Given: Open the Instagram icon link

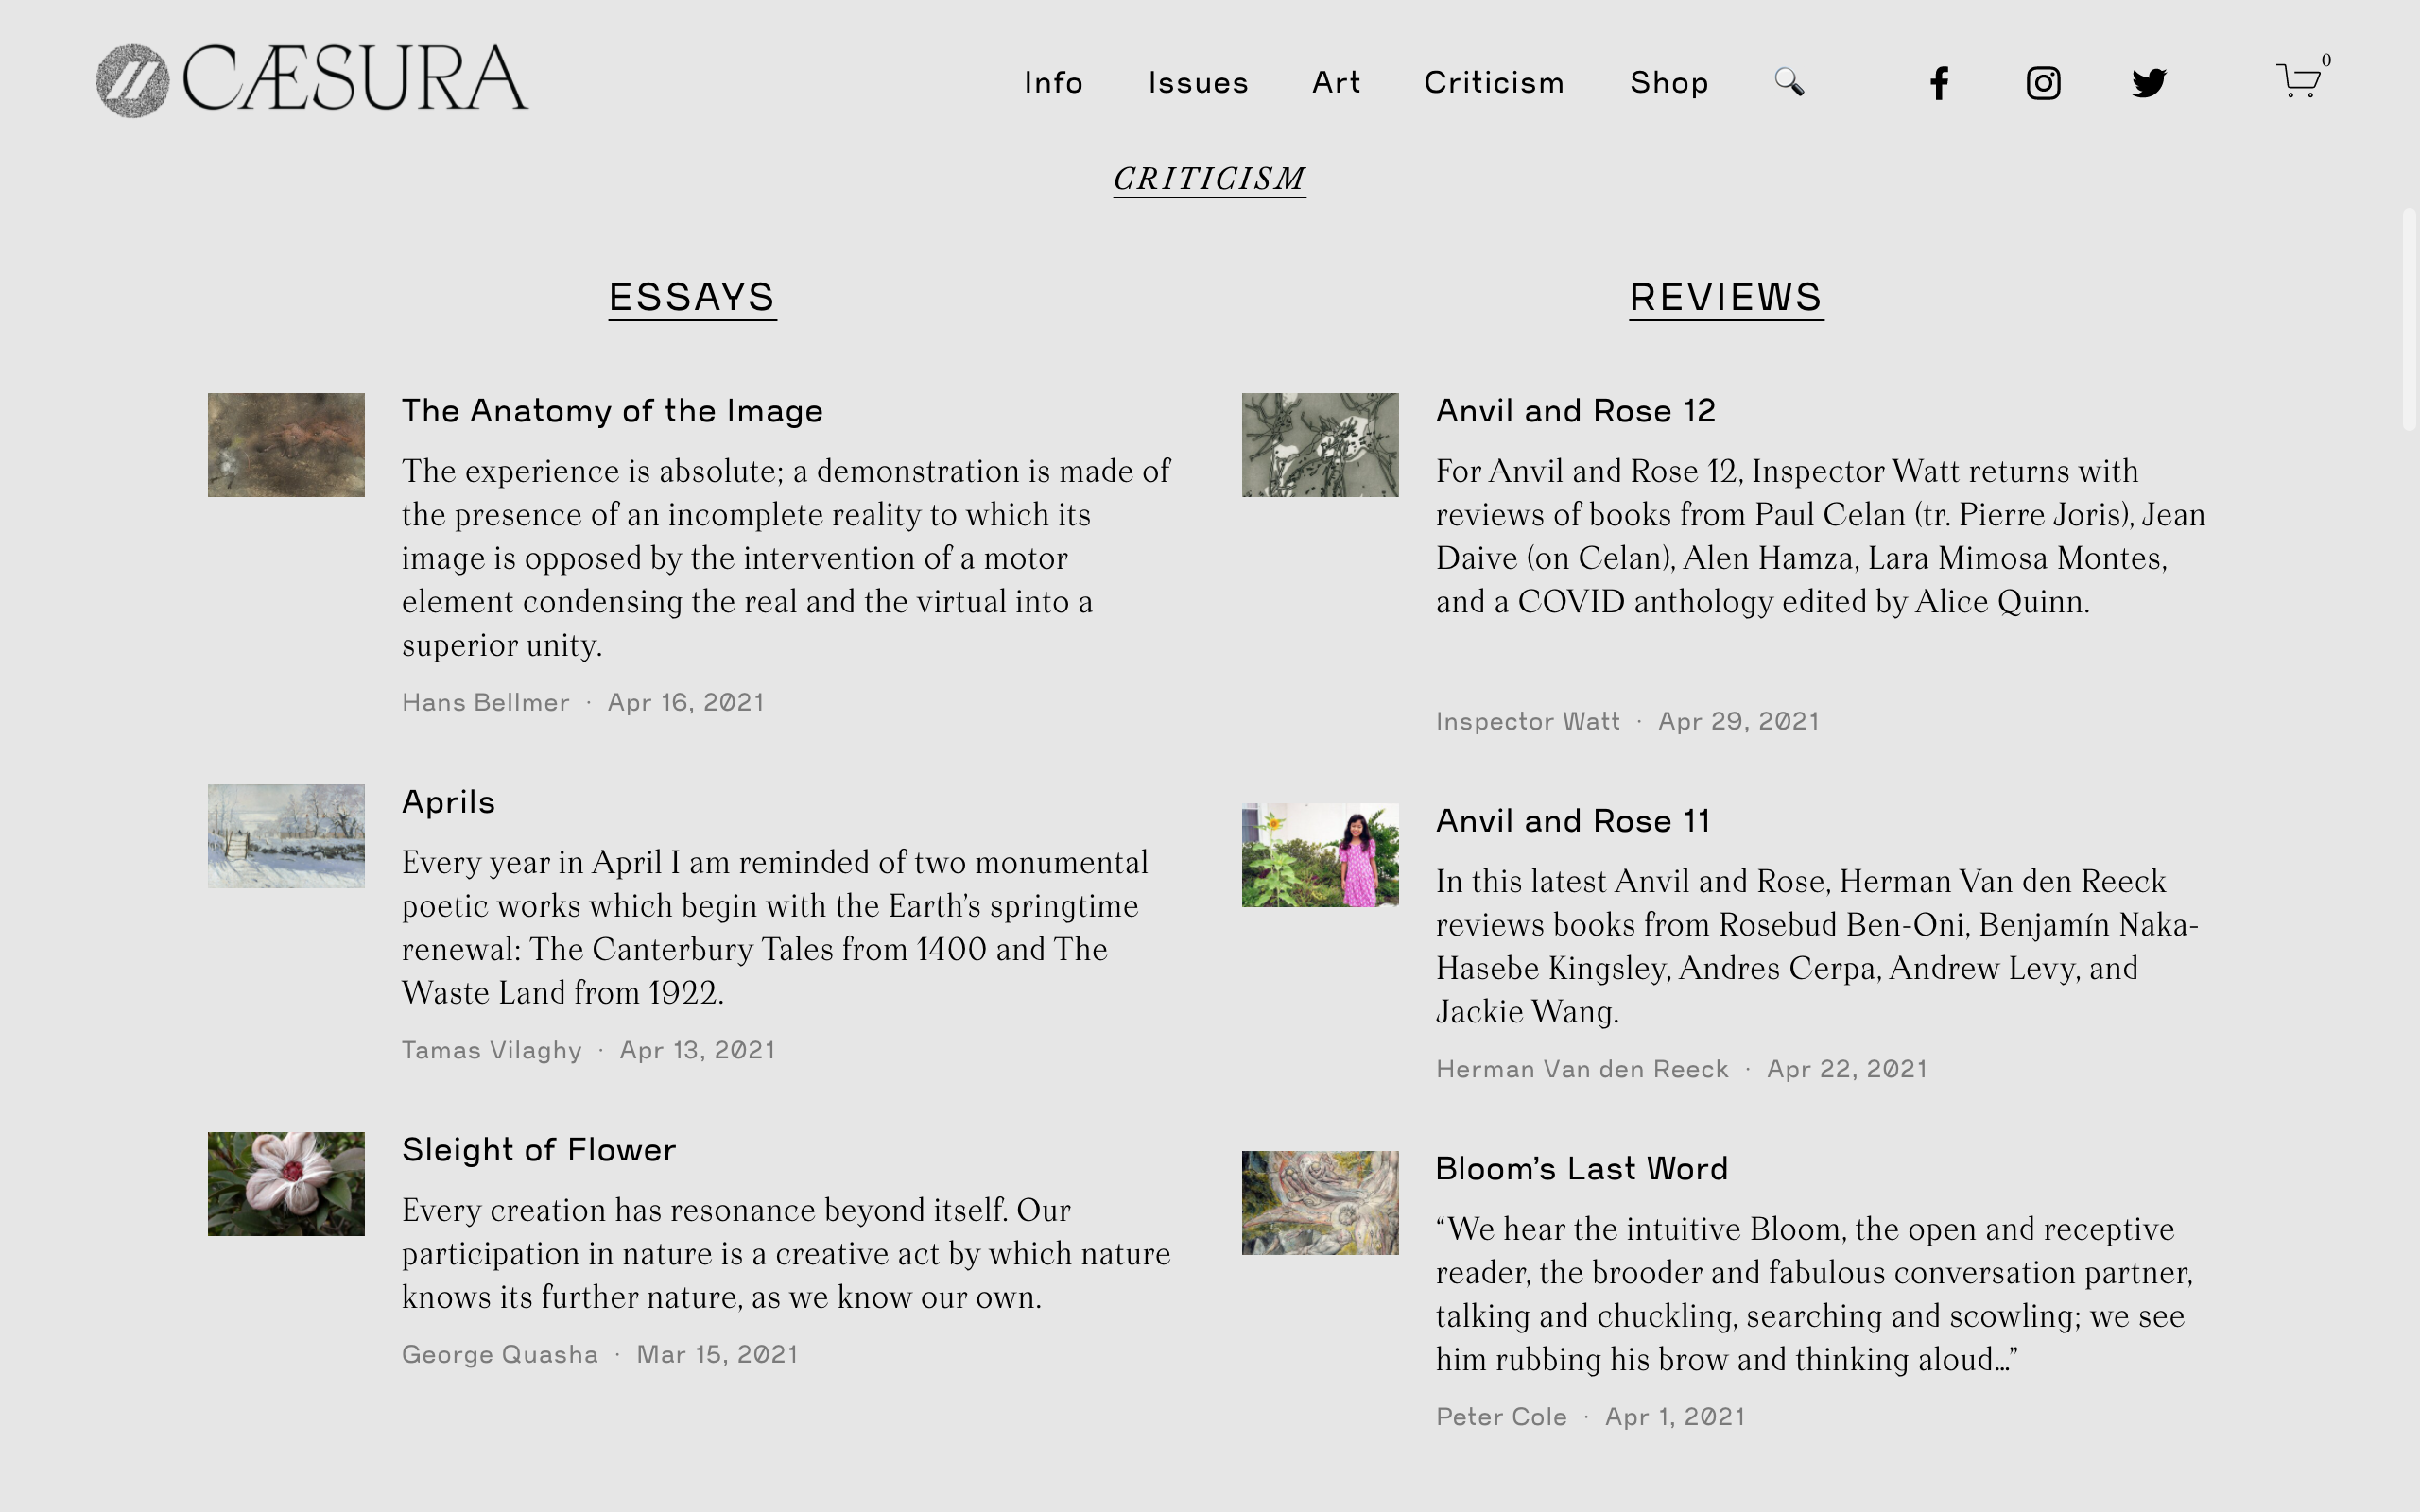Looking at the screenshot, I should pos(2043,82).
